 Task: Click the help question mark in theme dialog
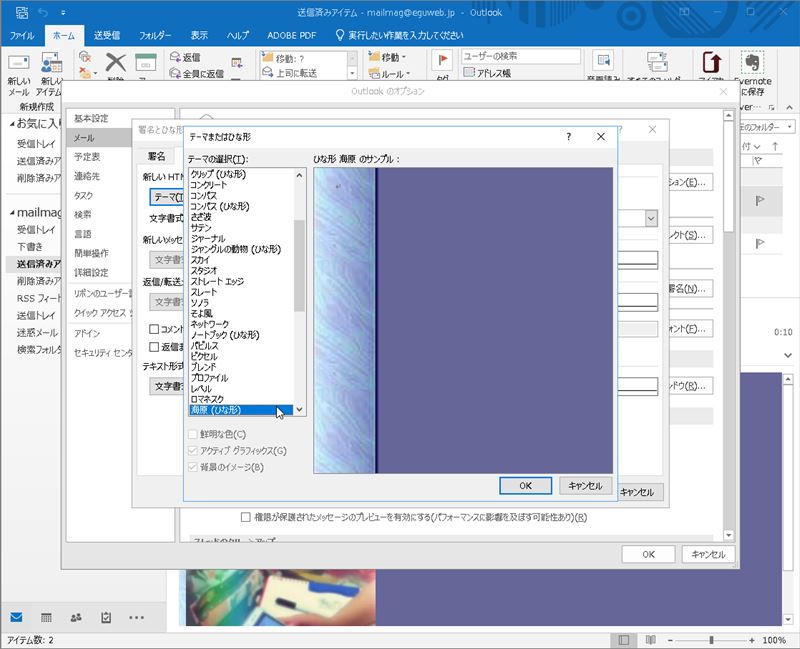pyautogui.click(x=568, y=136)
